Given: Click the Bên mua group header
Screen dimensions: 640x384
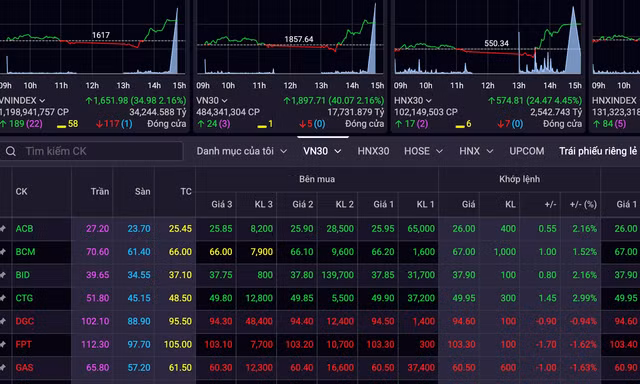Looking at the screenshot, I should pyautogui.click(x=317, y=179).
